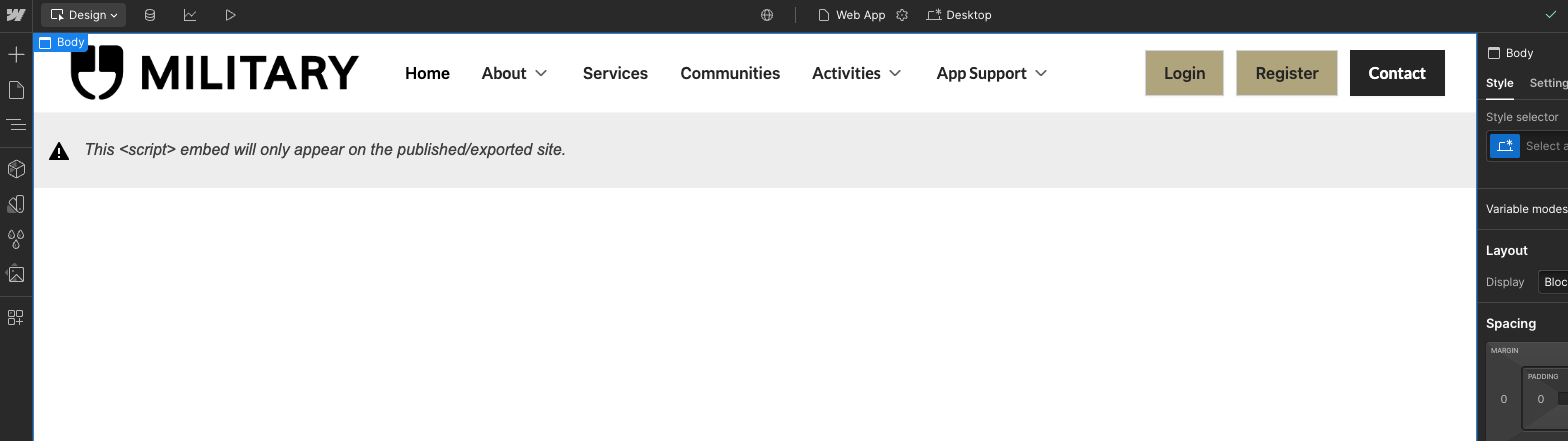Switch to the Style tab
This screenshot has width=1568, height=441.
tap(1499, 83)
